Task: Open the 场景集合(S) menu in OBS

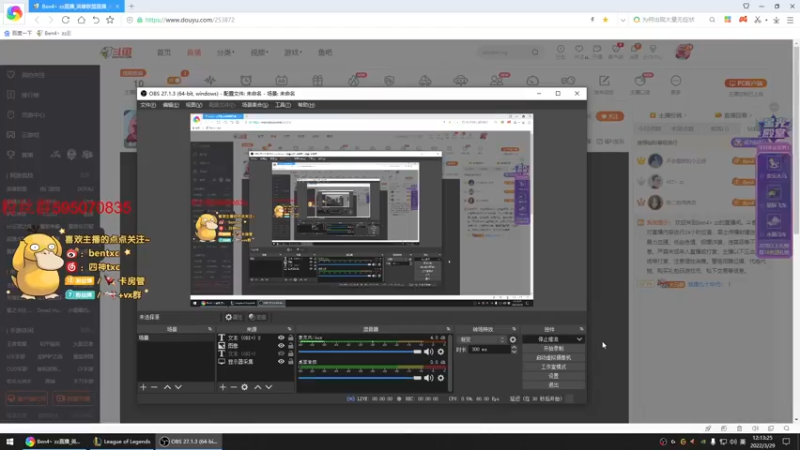Action: click(x=255, y=105)
